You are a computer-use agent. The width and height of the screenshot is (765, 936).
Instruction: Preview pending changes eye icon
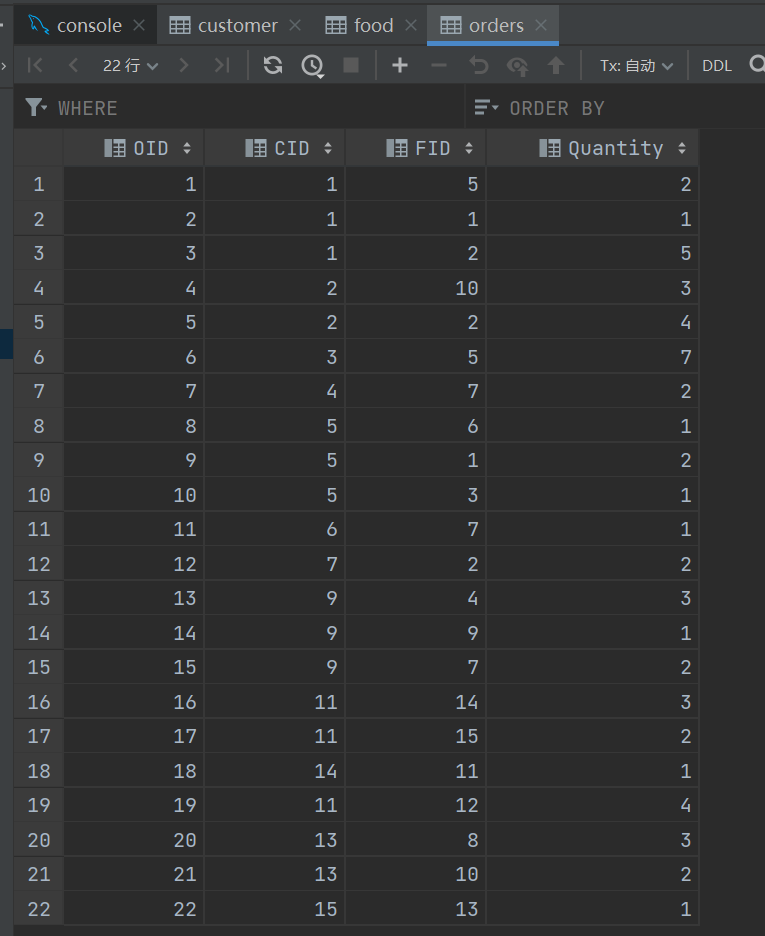point(517,66)
